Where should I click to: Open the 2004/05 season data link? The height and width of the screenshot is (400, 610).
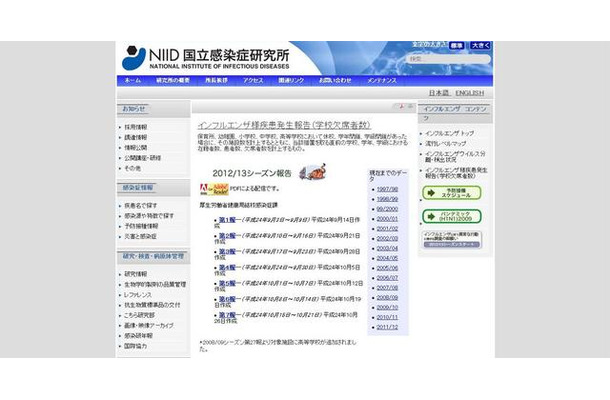click(387, 258)
